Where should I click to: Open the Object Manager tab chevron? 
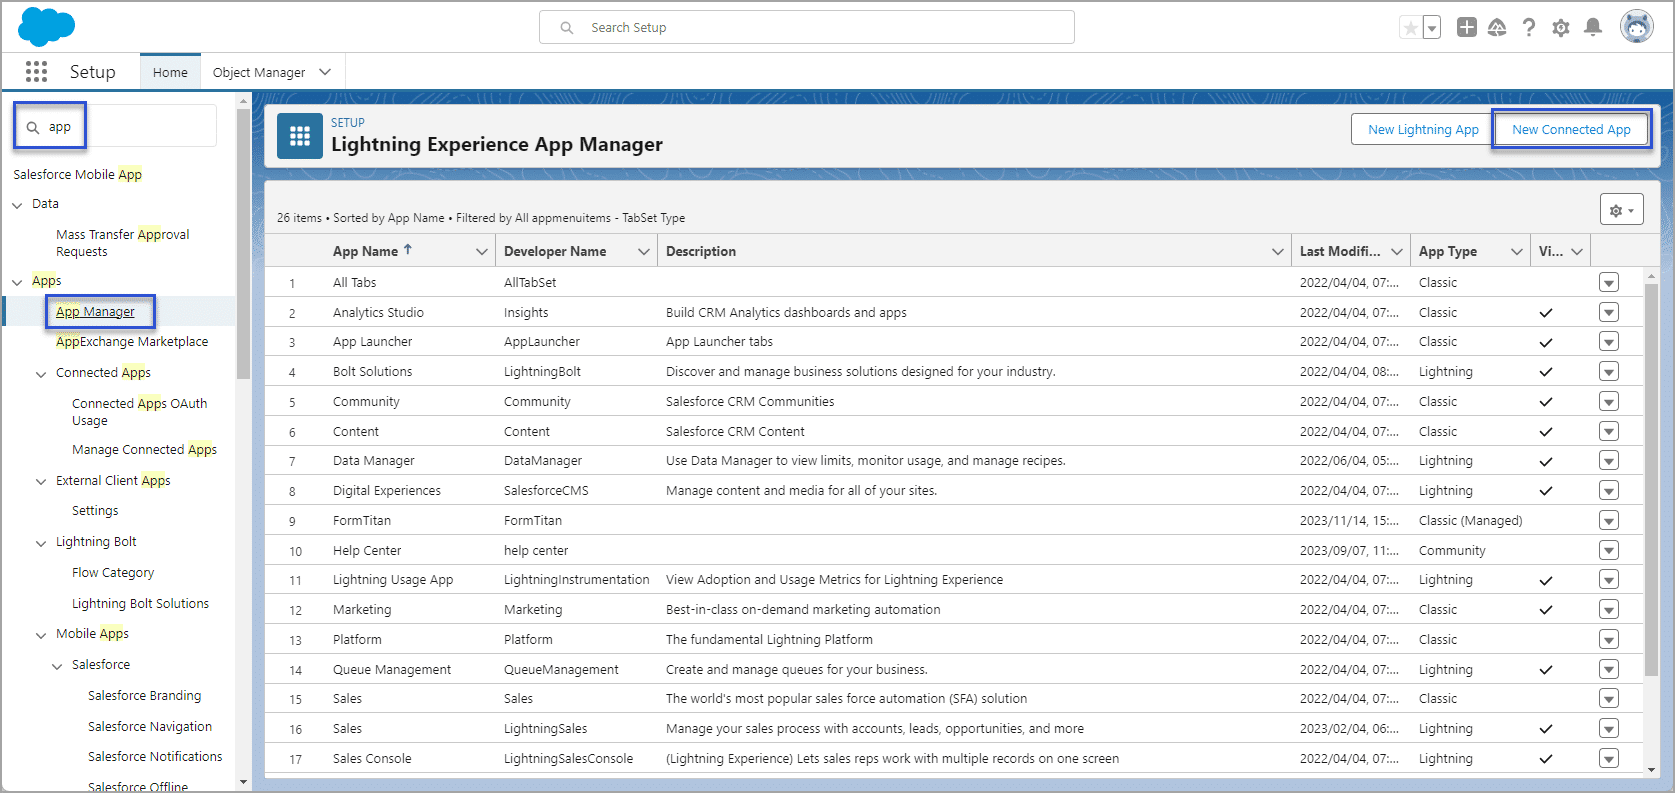tap(325, 72)
